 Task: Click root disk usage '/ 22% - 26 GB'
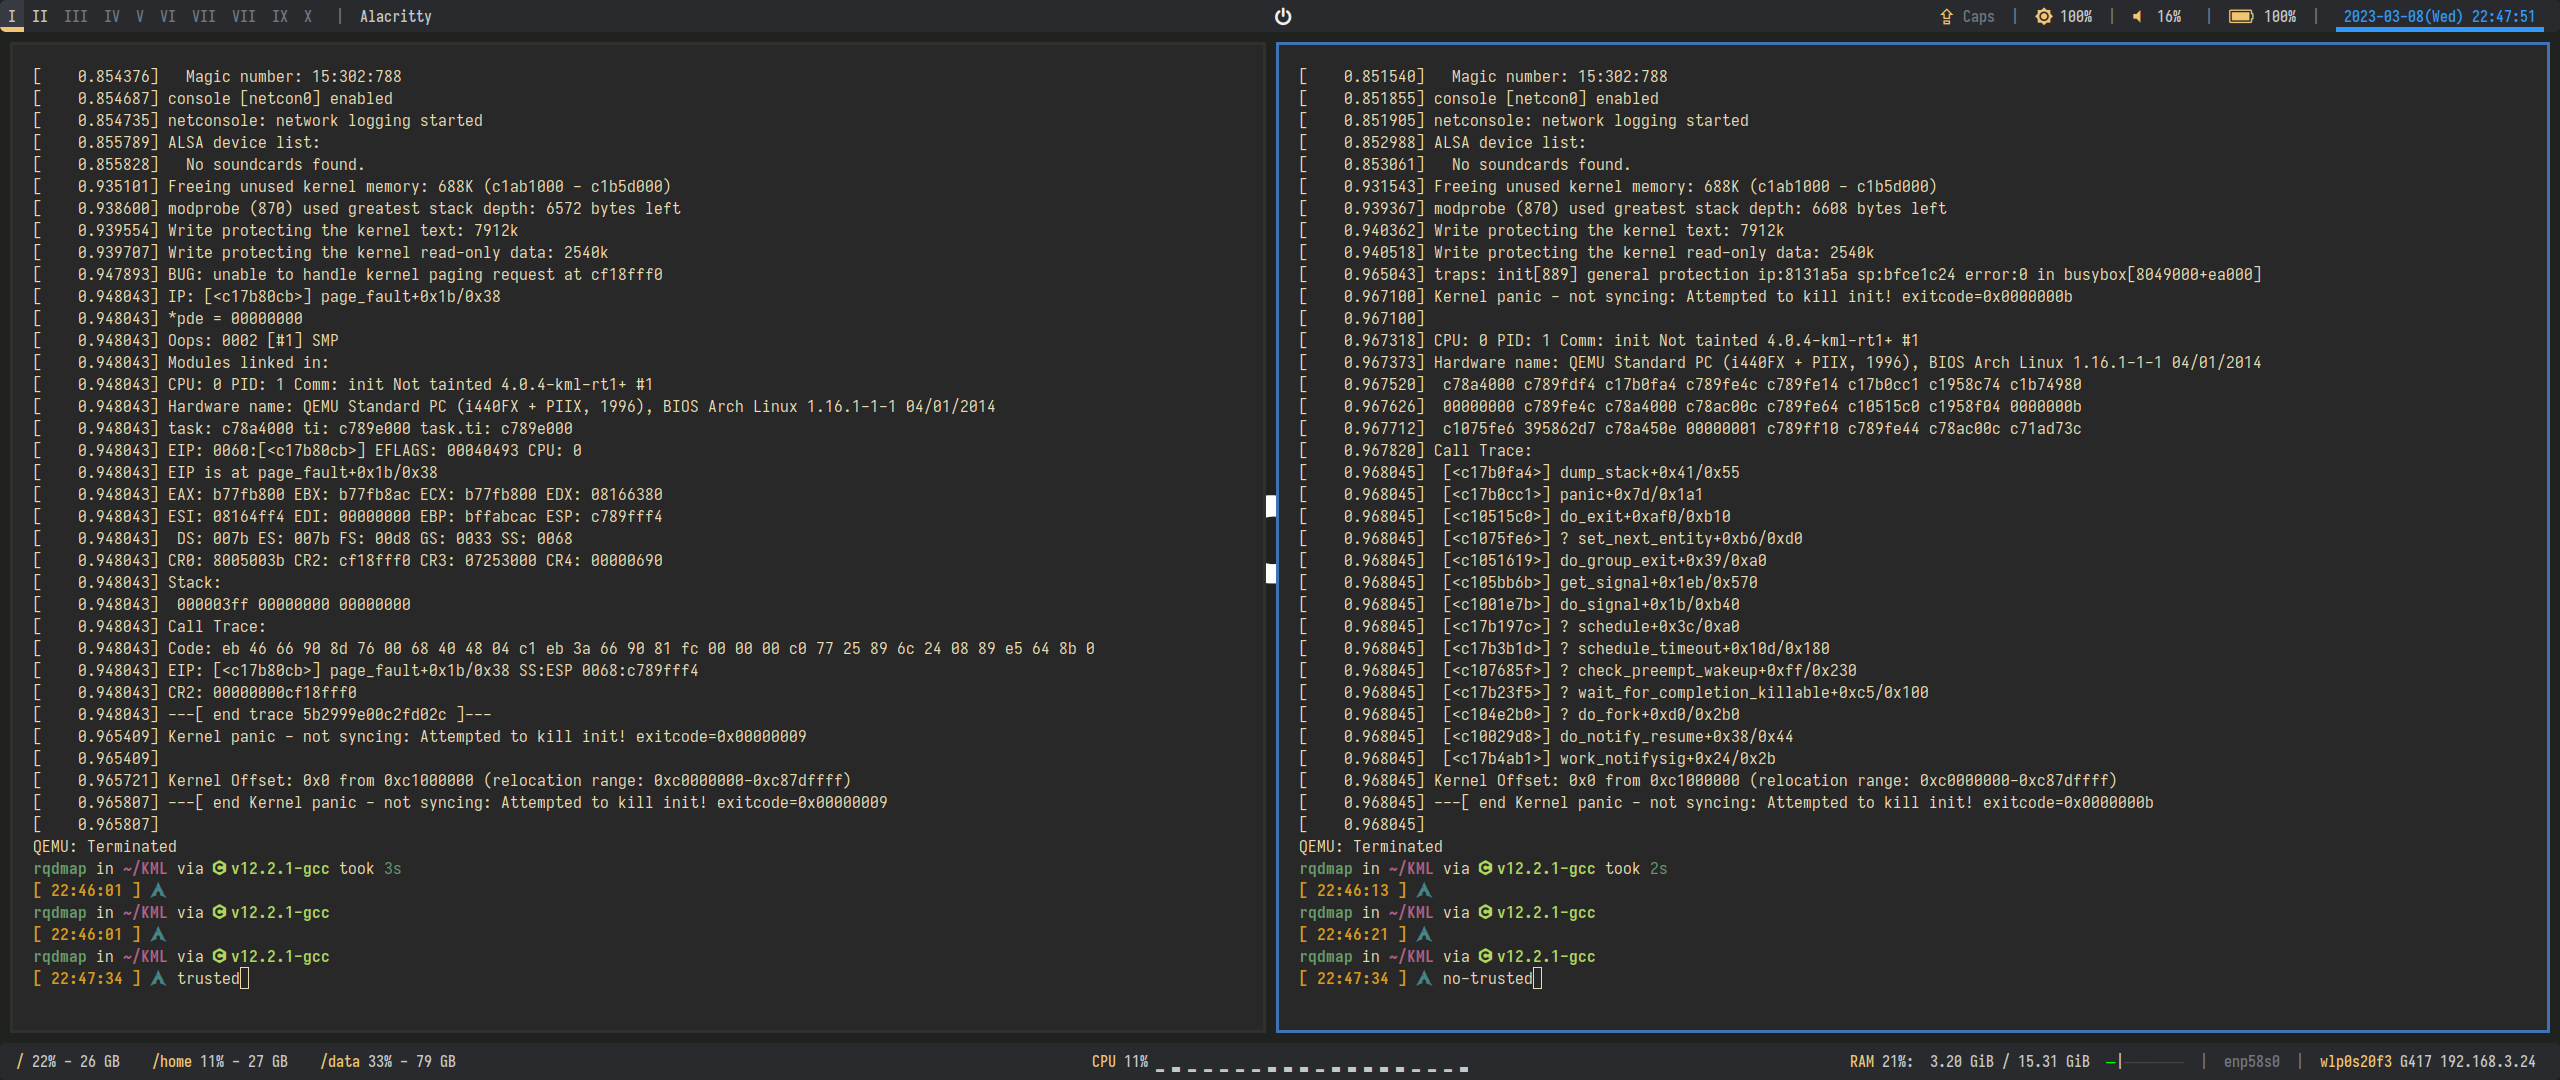[68, 1061]
